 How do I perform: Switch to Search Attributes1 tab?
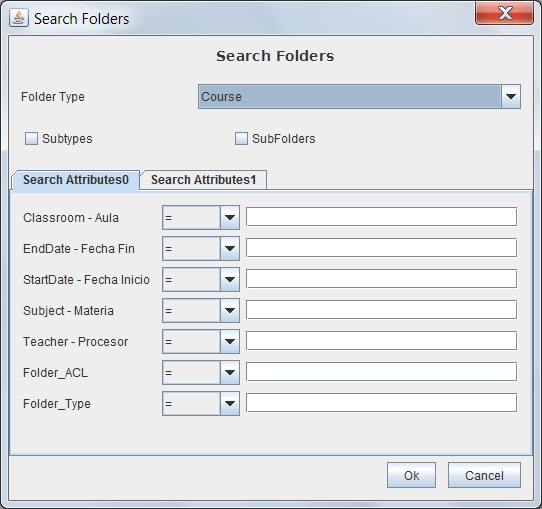click(204, 180)
